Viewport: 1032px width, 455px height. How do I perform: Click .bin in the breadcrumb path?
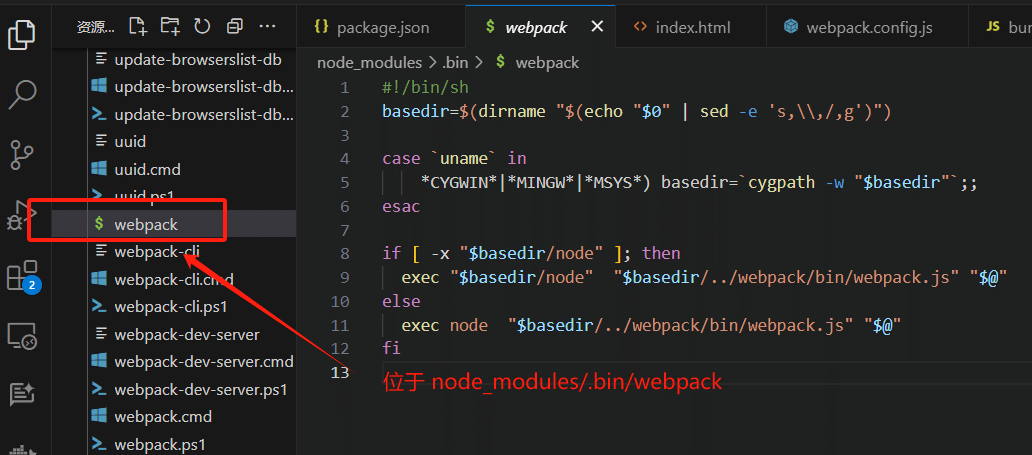click(457, 63)
